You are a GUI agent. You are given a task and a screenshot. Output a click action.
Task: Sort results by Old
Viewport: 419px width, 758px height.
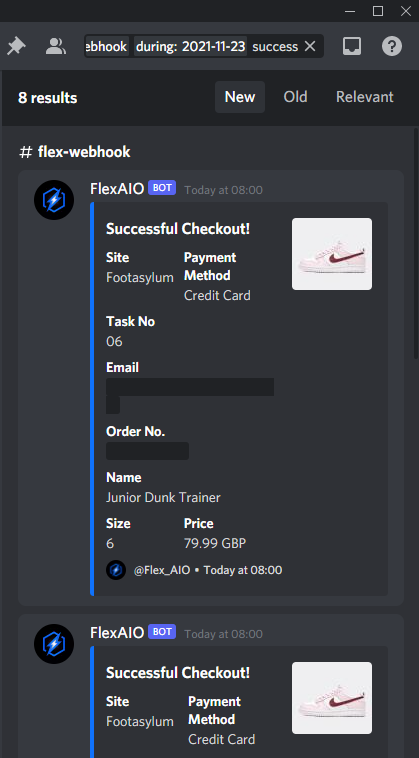coord(295,97)
